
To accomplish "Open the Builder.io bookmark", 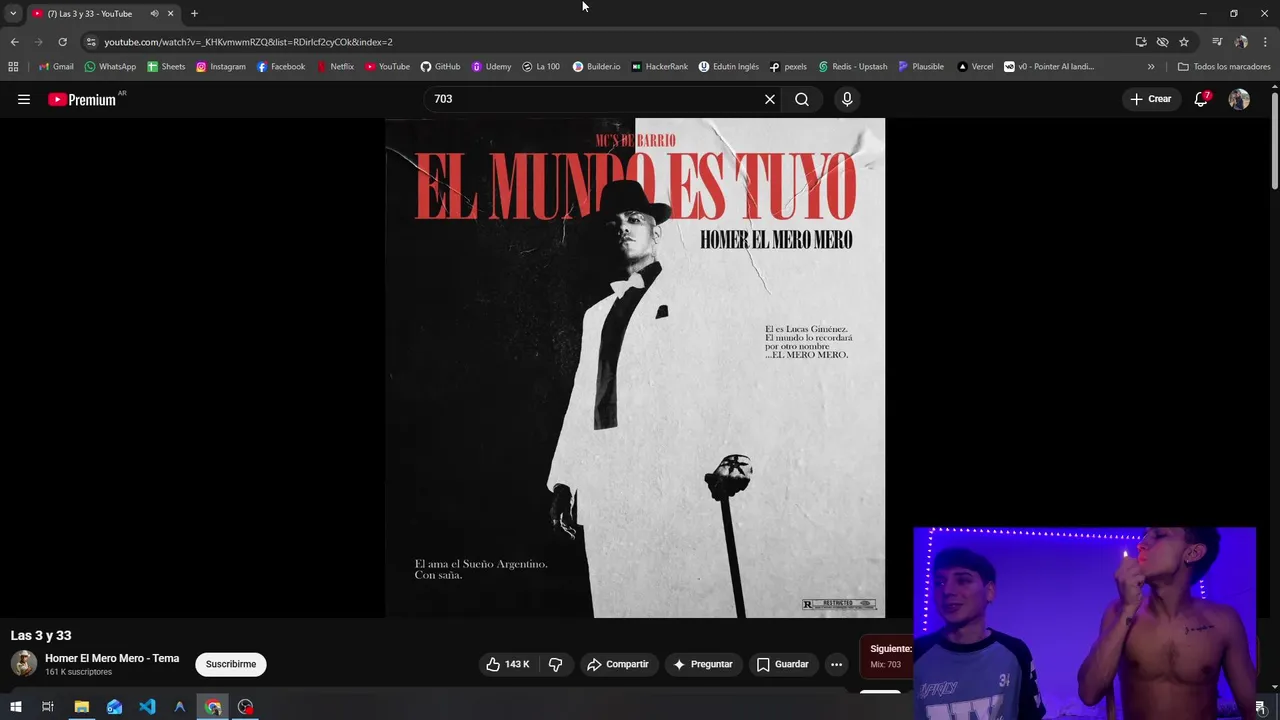I will click(x=596, y=67).
